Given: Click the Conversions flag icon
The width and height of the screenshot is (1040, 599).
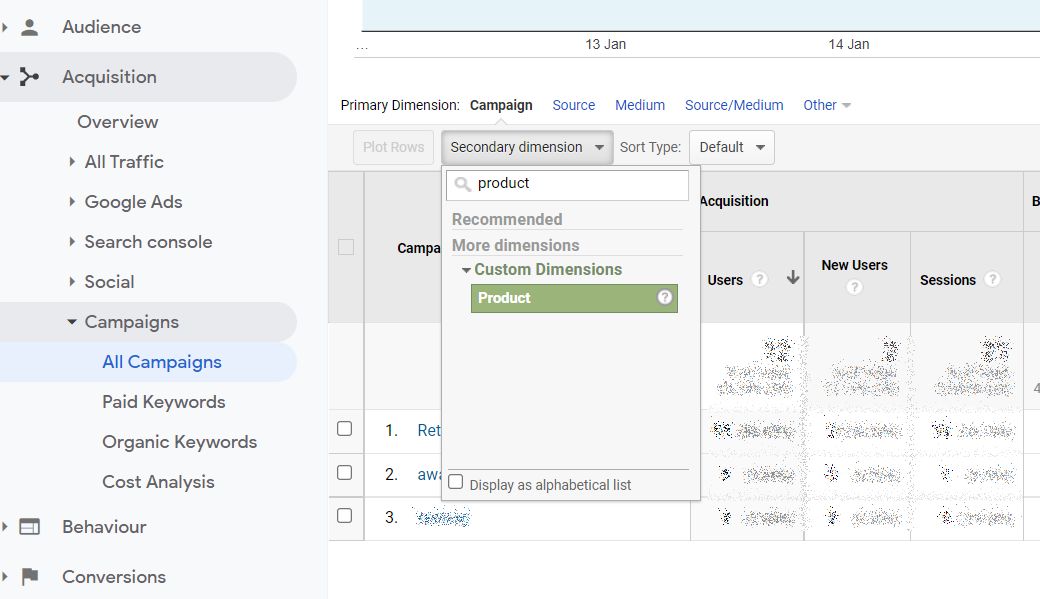Looking at the screenshot, I should pyautogui.click(x=30, y=577).
